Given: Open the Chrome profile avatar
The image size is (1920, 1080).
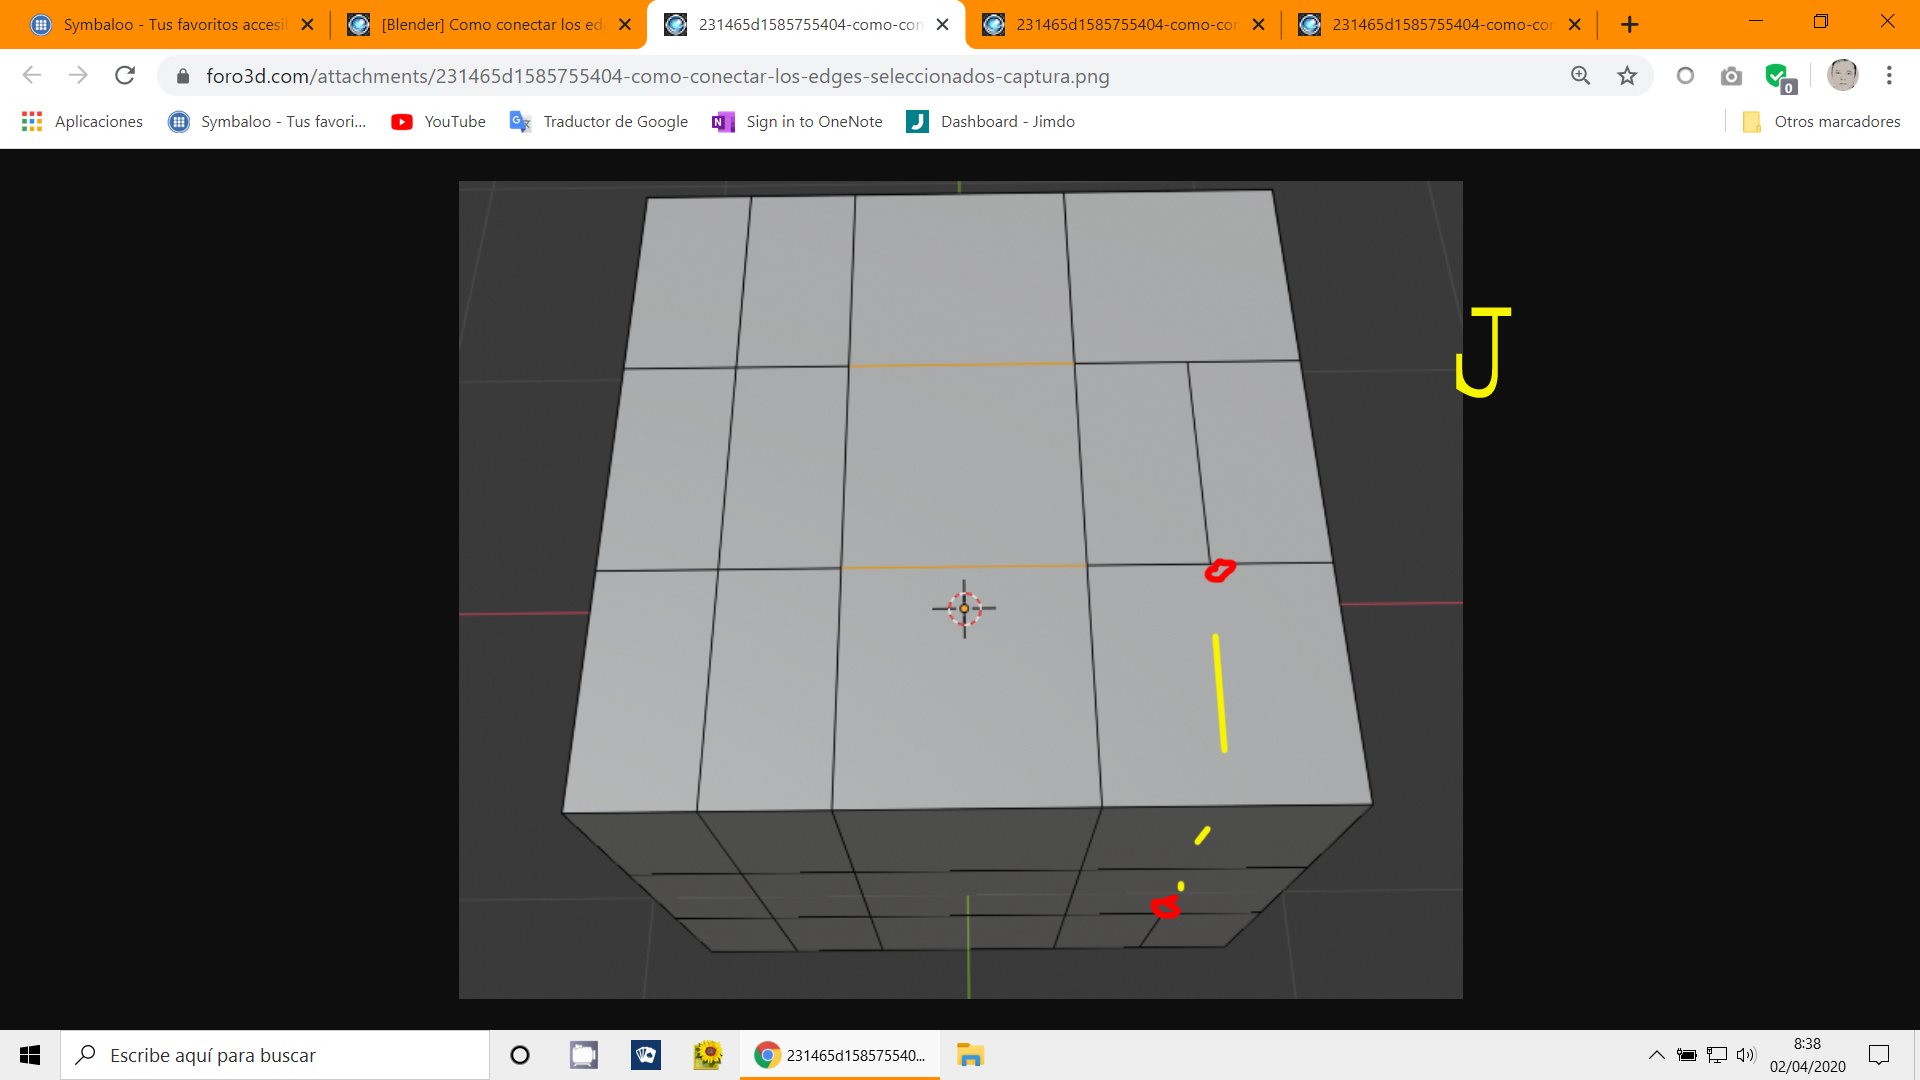Looking at the screenshot, I should (1842, 75).
